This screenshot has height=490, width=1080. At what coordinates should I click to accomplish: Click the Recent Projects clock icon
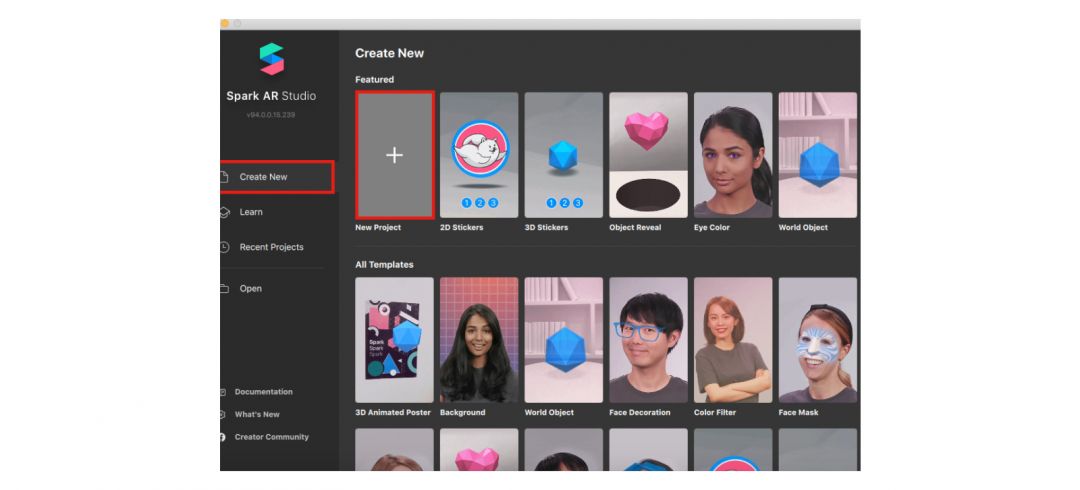(224, 247)
